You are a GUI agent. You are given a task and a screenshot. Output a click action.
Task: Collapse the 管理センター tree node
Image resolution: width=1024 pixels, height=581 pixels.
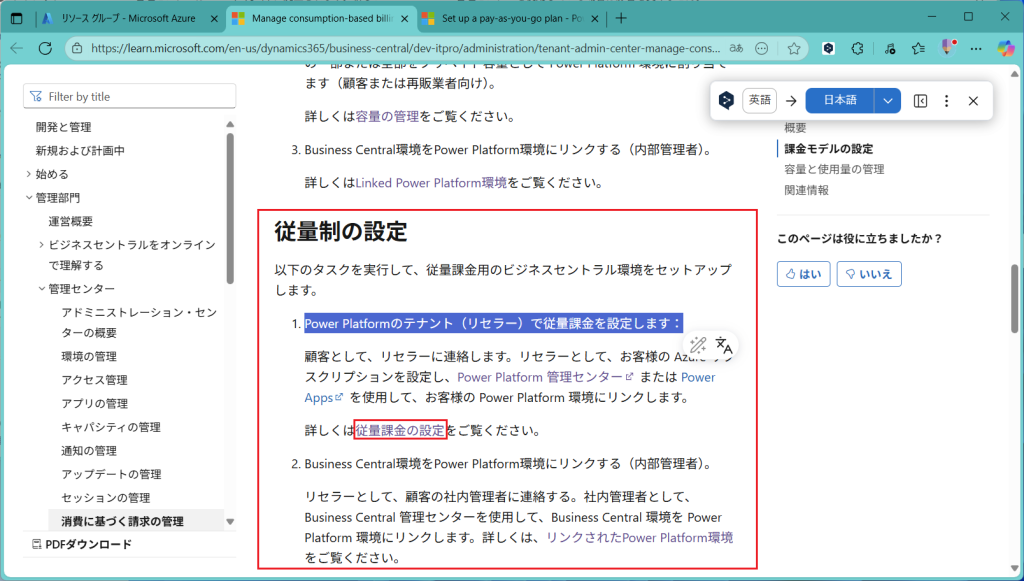[41, 289]
